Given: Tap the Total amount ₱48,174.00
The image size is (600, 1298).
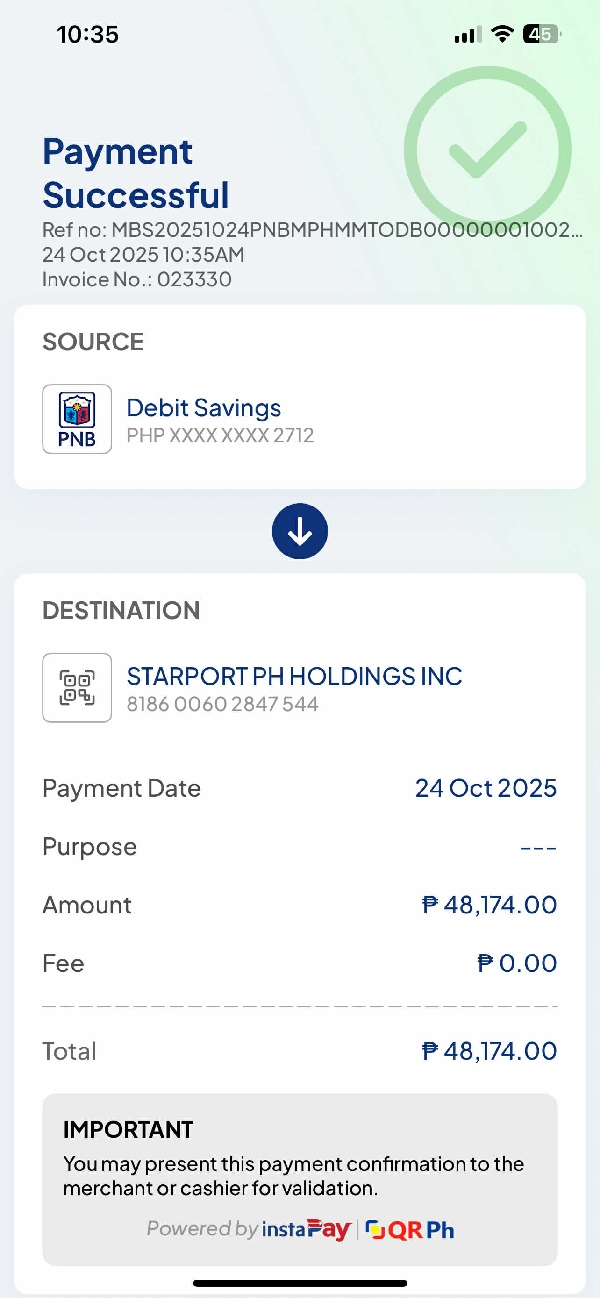Looking at the screenshot, I should click(x=489, y=1051).
